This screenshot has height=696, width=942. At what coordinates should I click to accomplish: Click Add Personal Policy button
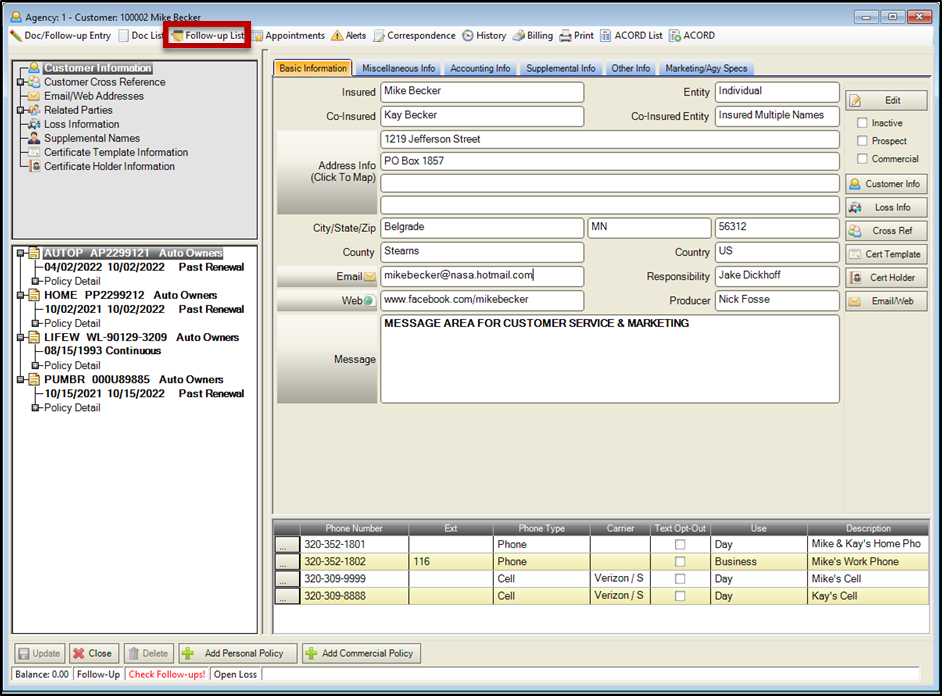point(238,653)
